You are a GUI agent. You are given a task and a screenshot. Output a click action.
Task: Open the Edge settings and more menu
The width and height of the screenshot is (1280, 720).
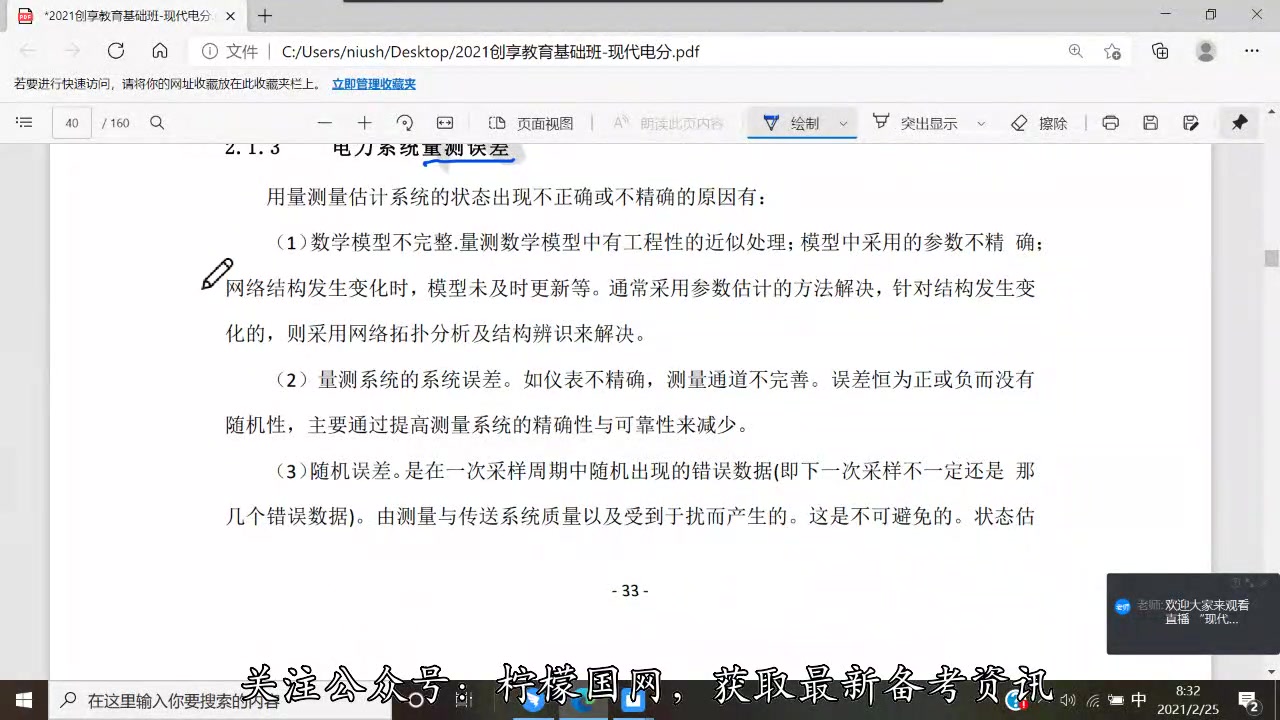(1252, 51)
